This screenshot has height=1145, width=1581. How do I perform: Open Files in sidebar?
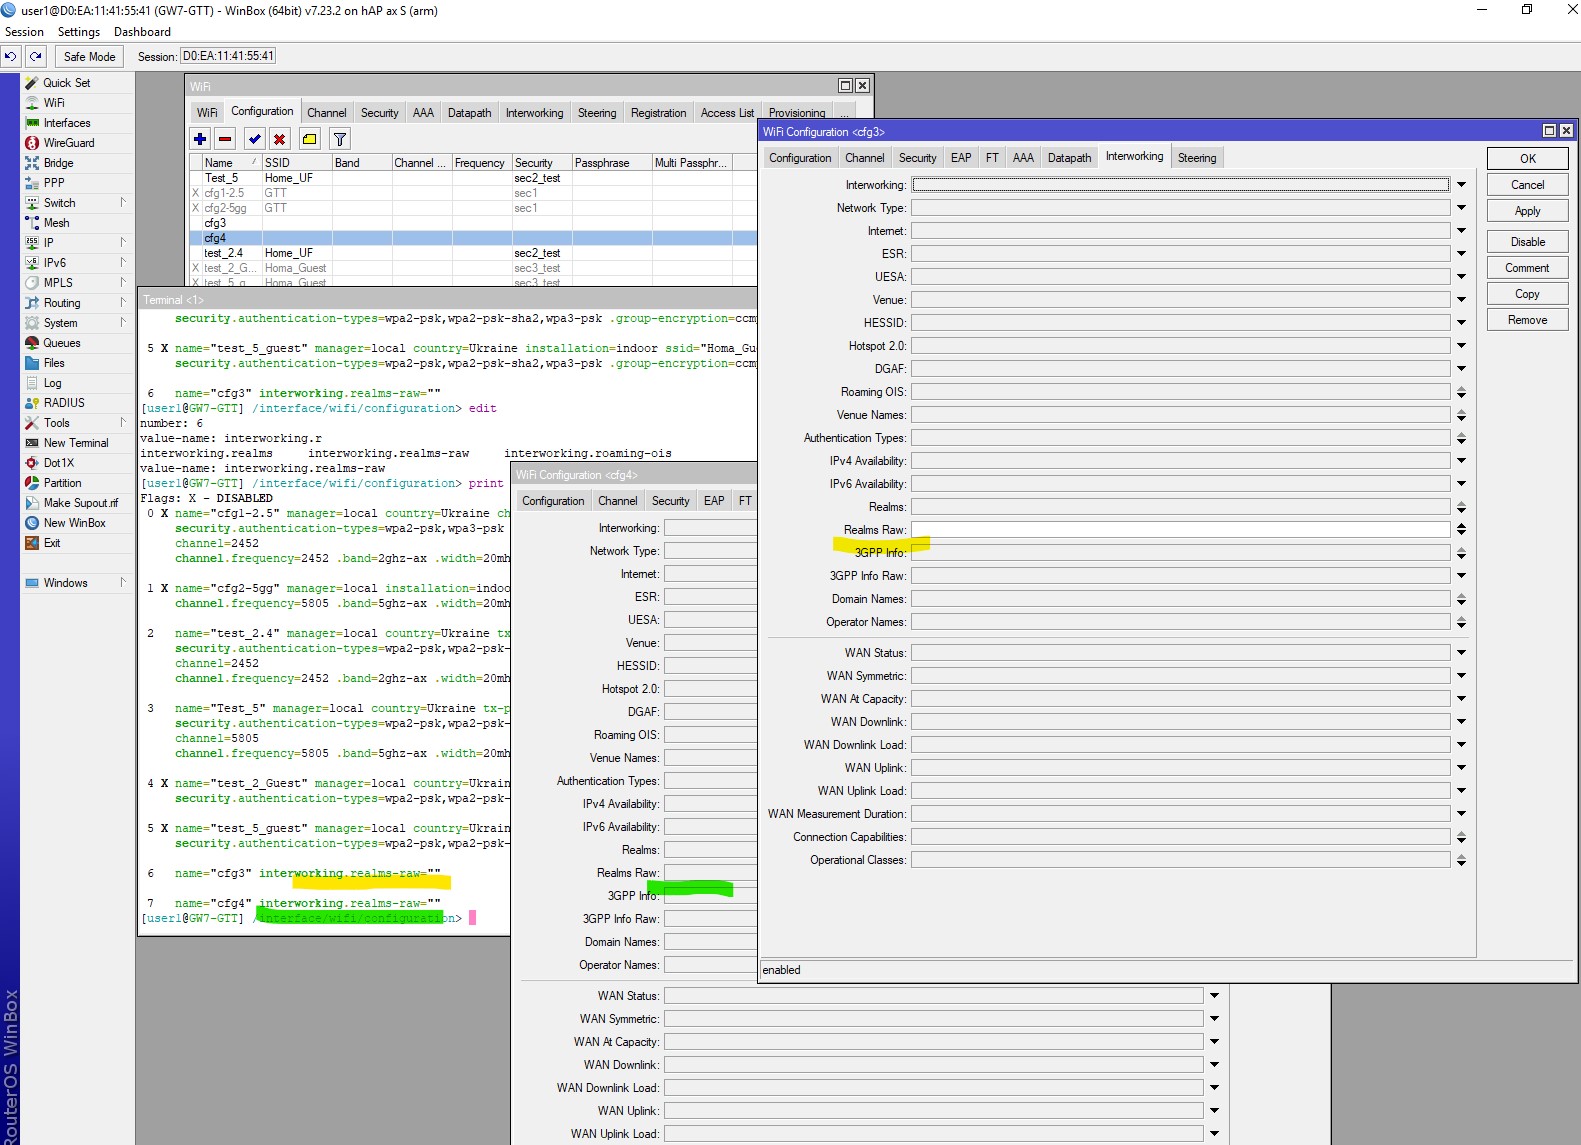[x=54, y=363]
